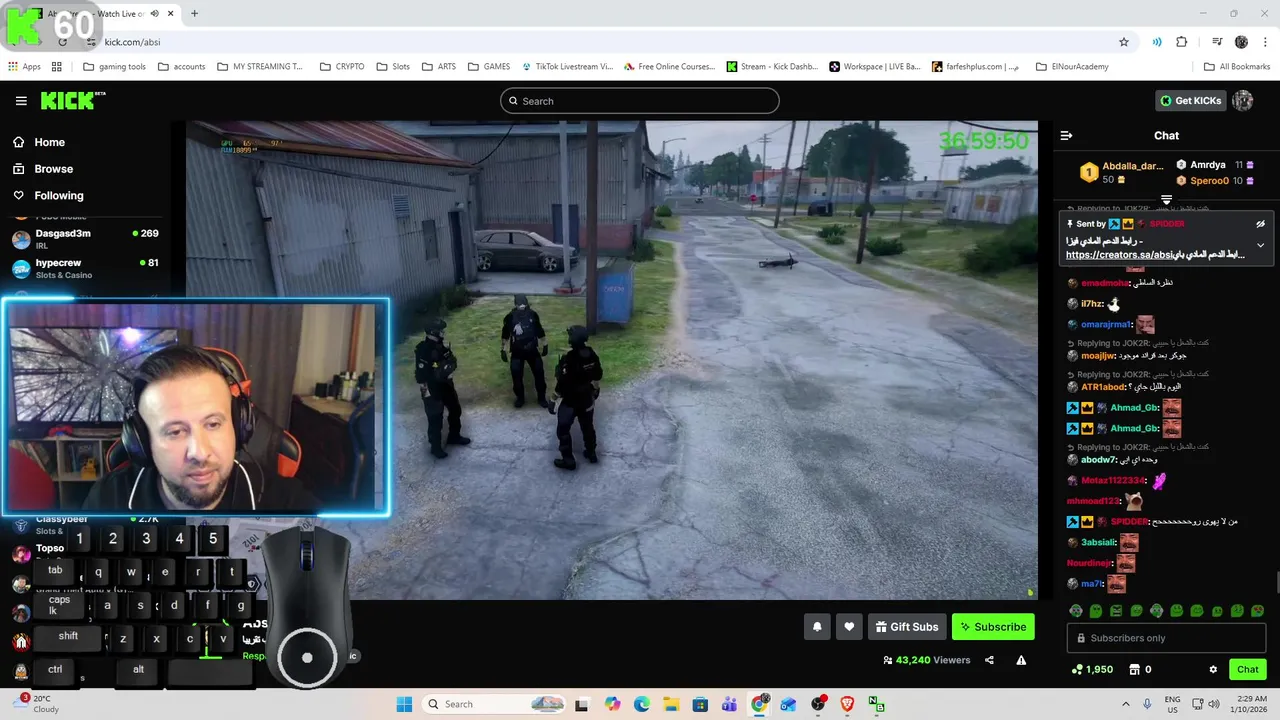Open MY STREAMING bookmark folder

click(x=260, y=67)
